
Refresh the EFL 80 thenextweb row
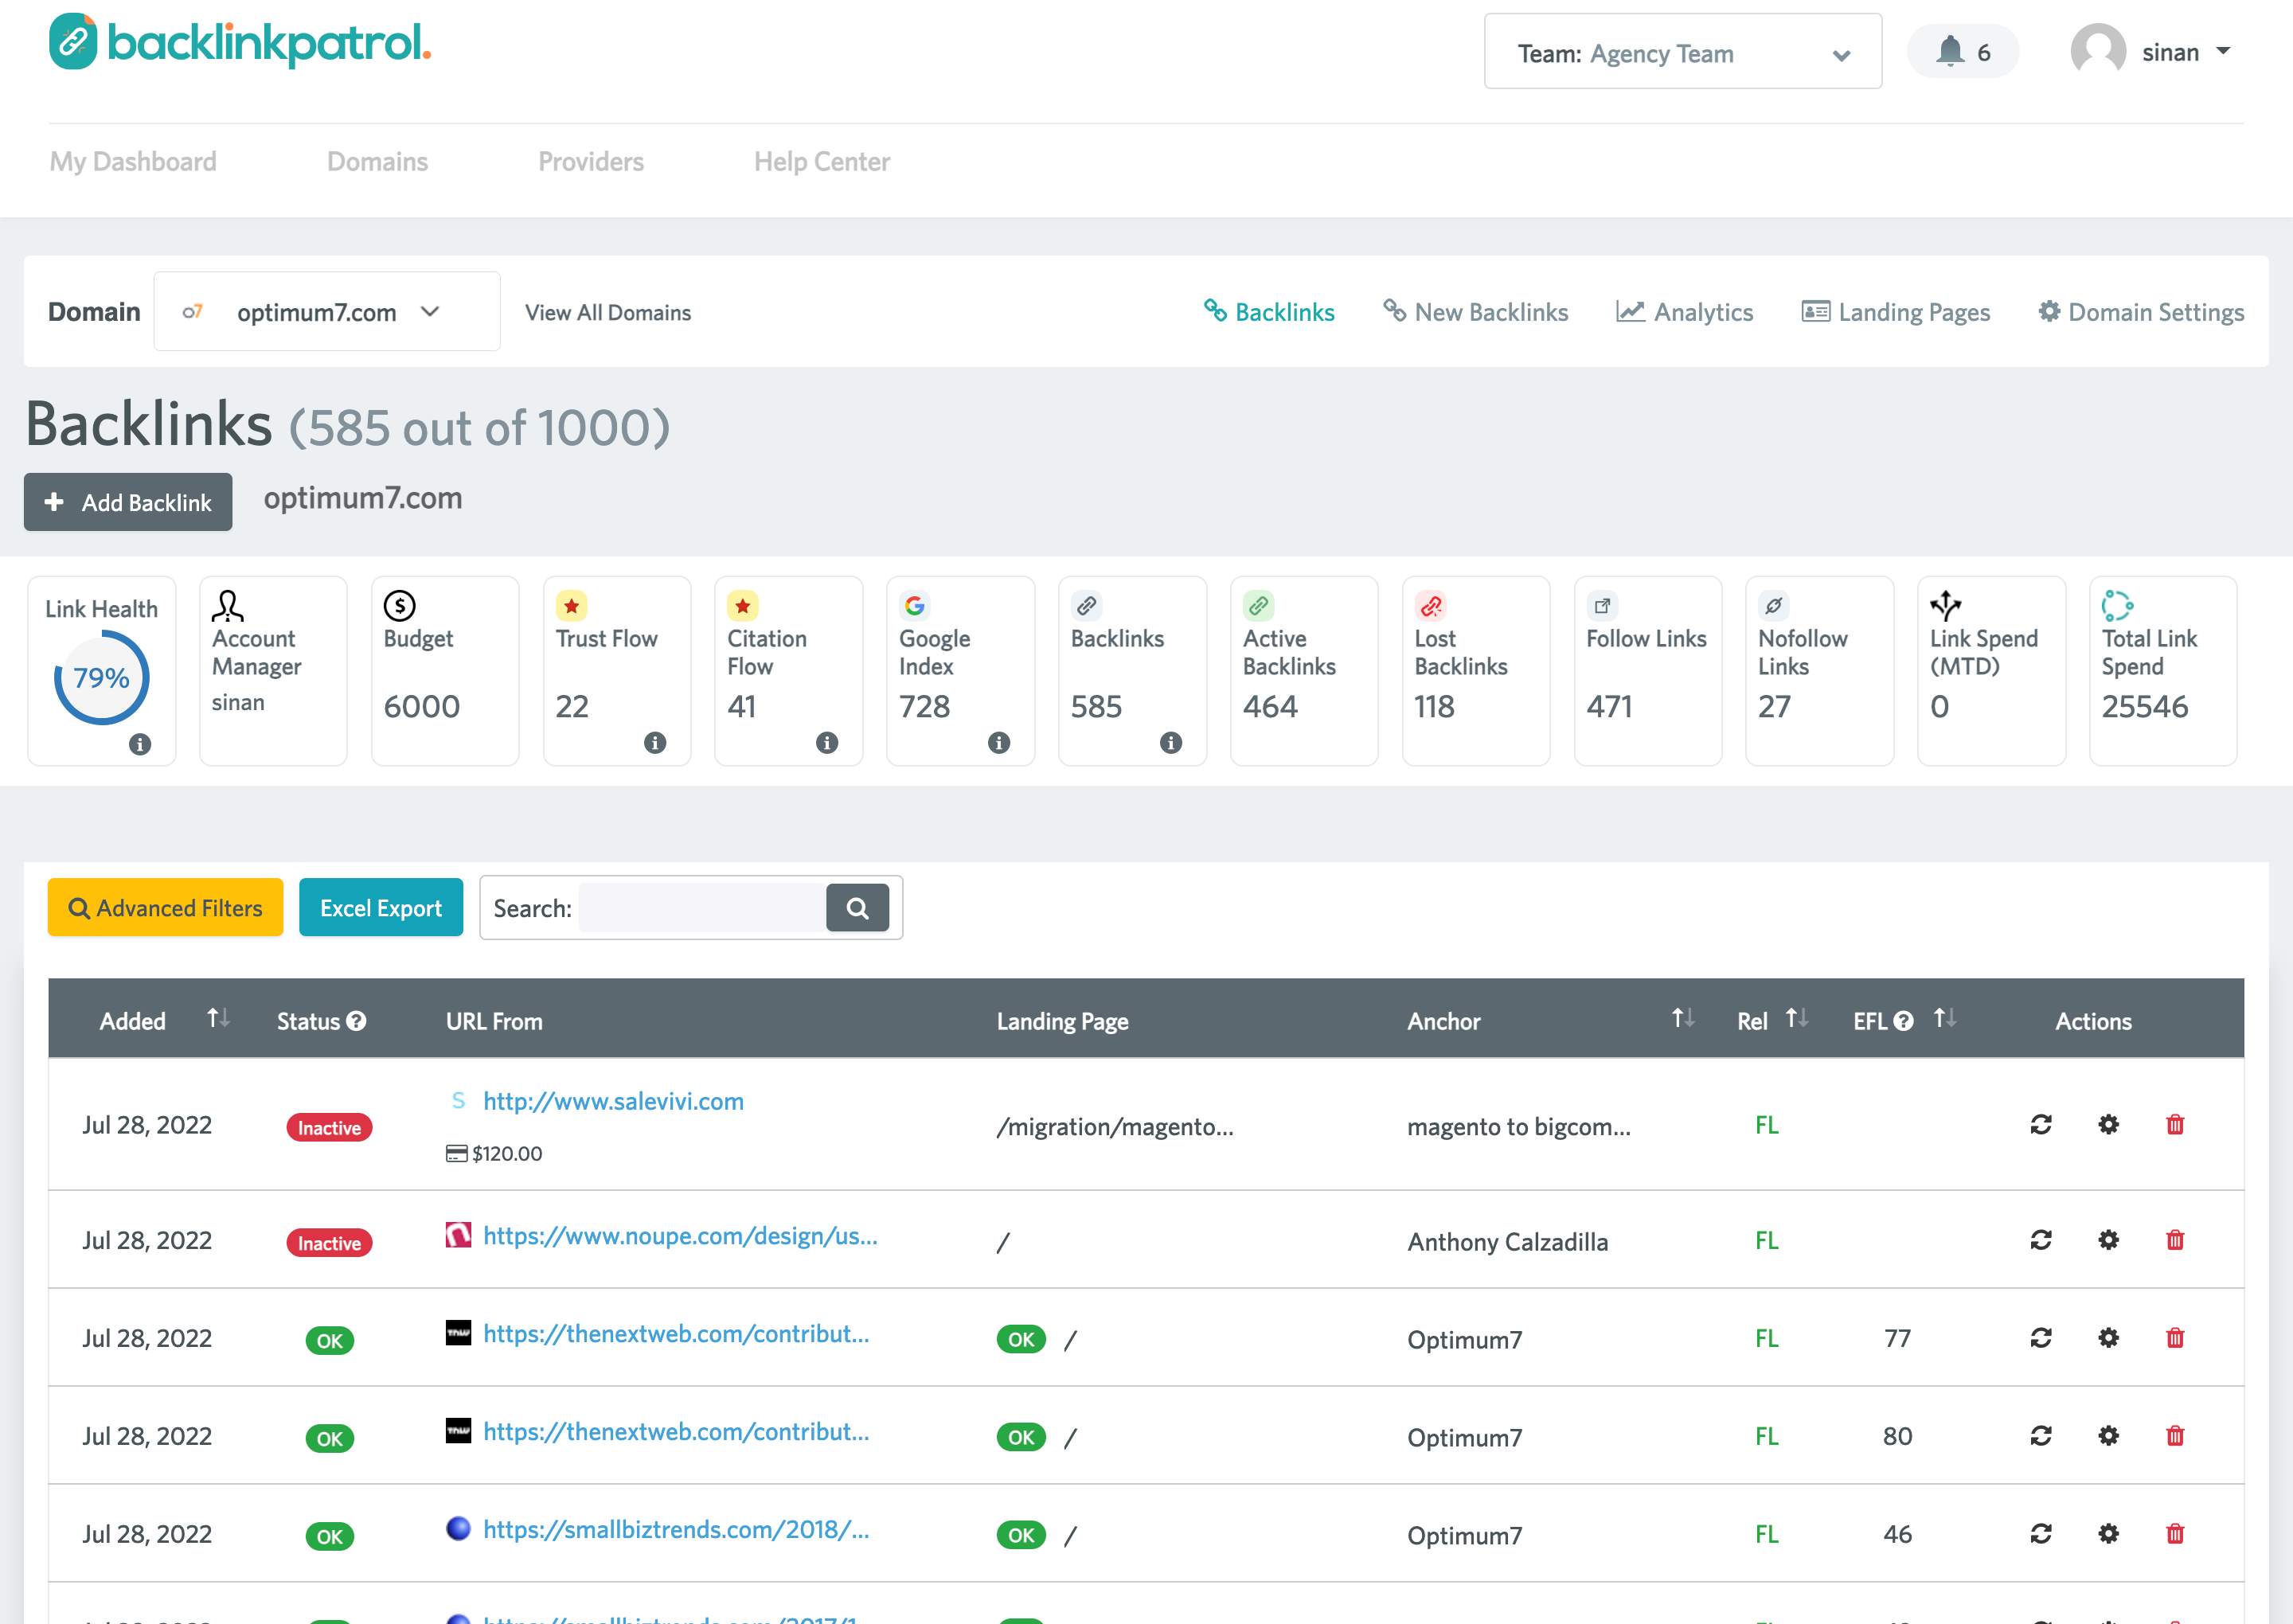tap(2041, 1436)
